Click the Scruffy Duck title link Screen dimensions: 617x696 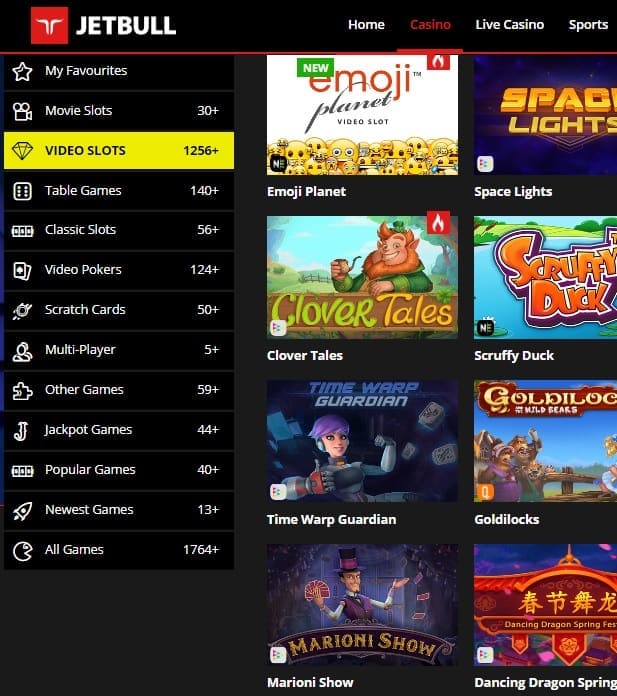[514, 356]
